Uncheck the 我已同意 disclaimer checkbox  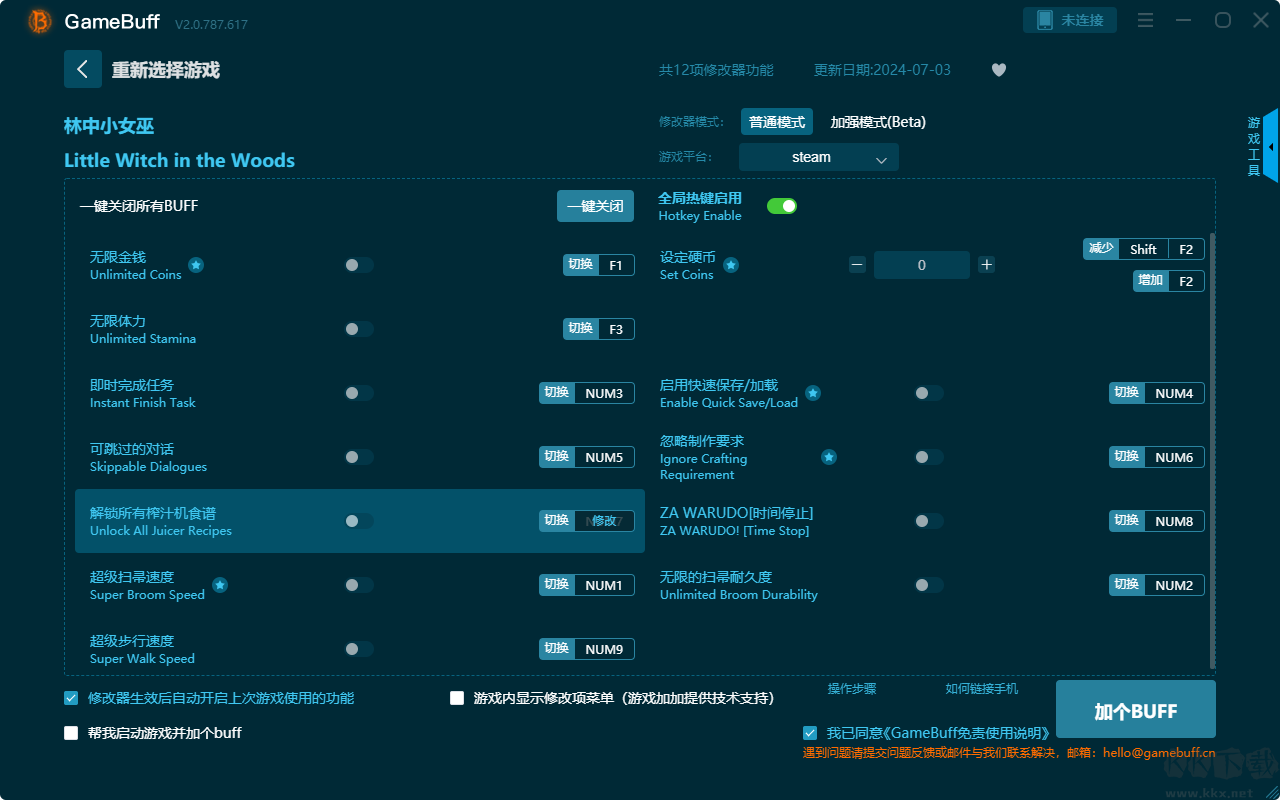(810, 733)
